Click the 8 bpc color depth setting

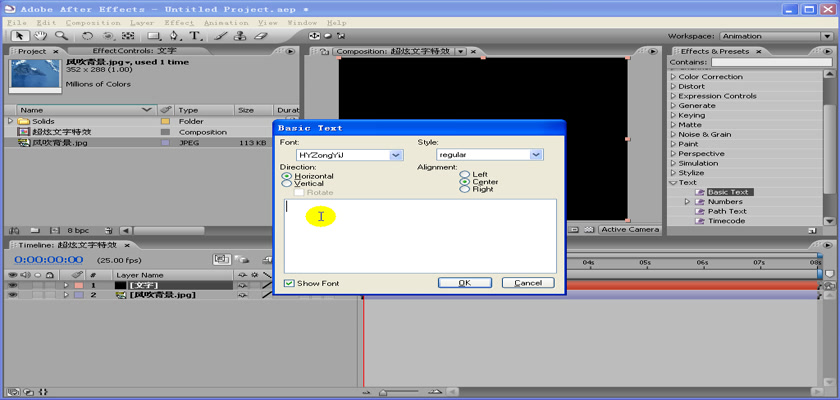click(x=78, y=230)
